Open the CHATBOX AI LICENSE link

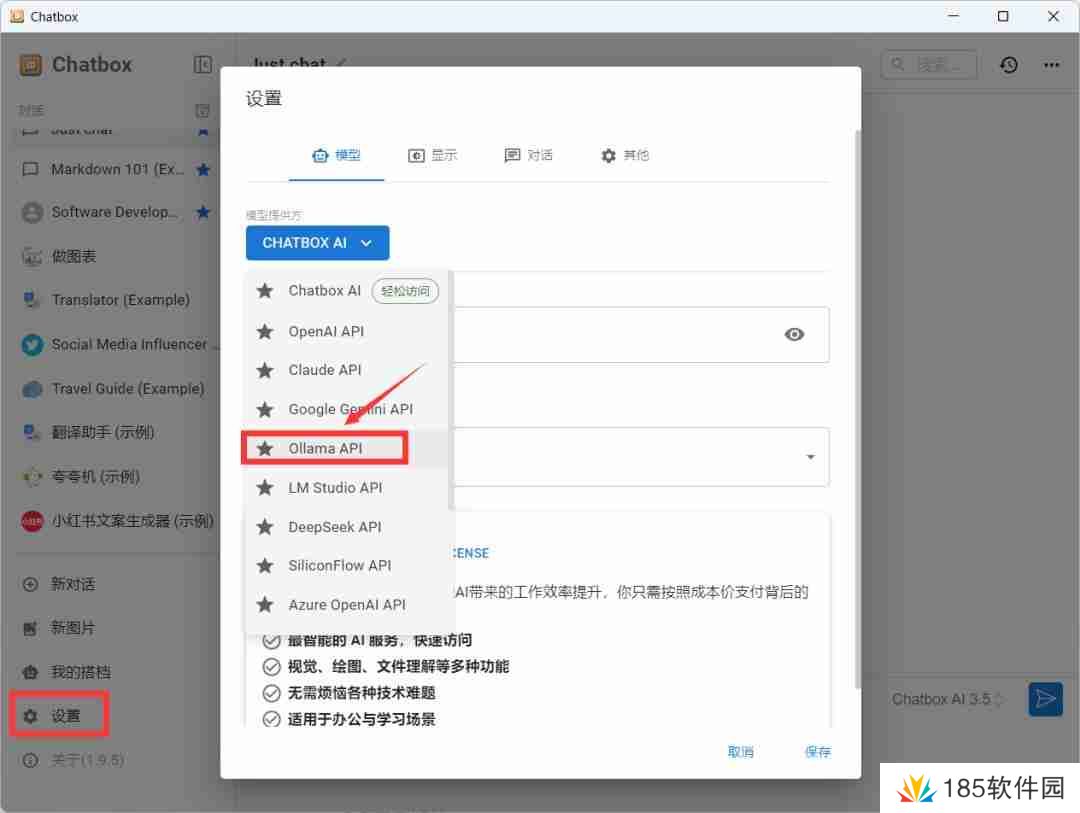[x=466, y=552]
